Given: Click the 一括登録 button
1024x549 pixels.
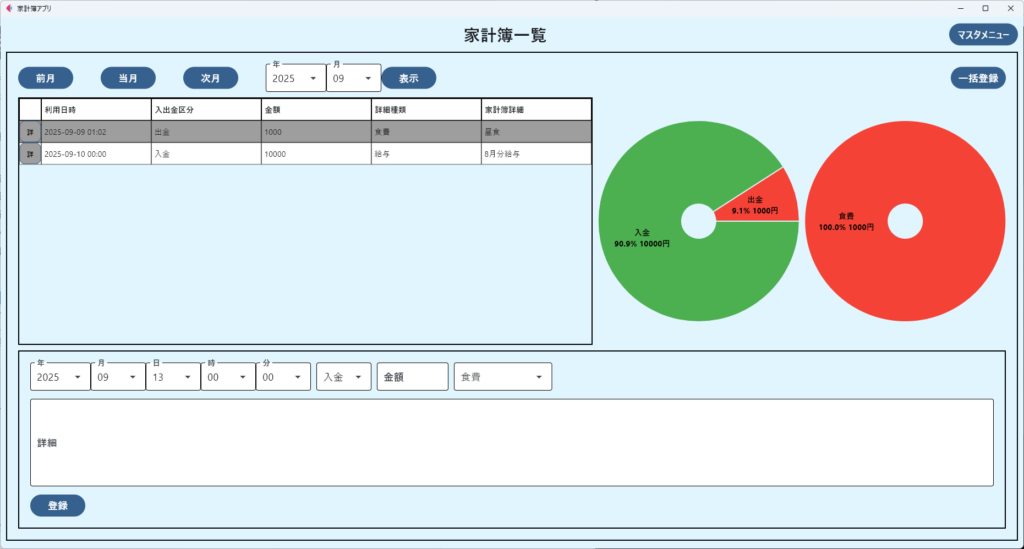Looking at the screenshot, I should (x=977, y=78).
